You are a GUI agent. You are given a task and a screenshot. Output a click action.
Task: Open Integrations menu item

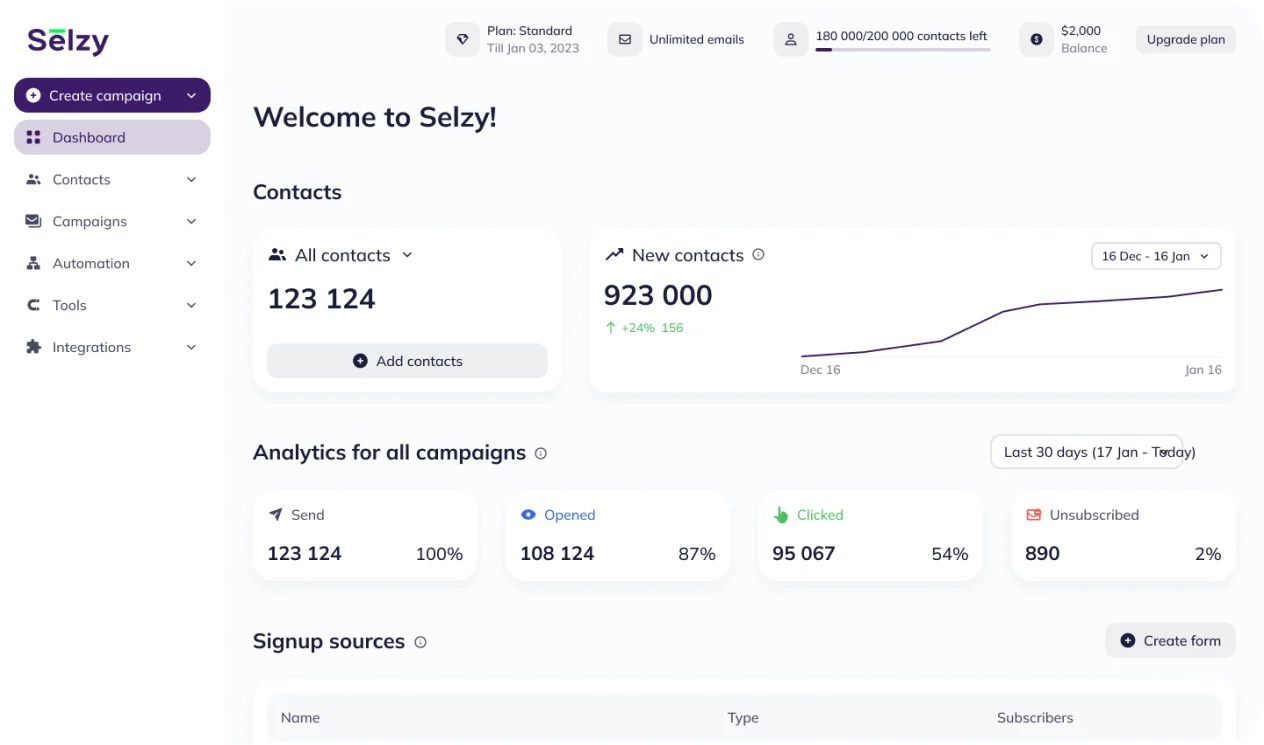point(112,348)
